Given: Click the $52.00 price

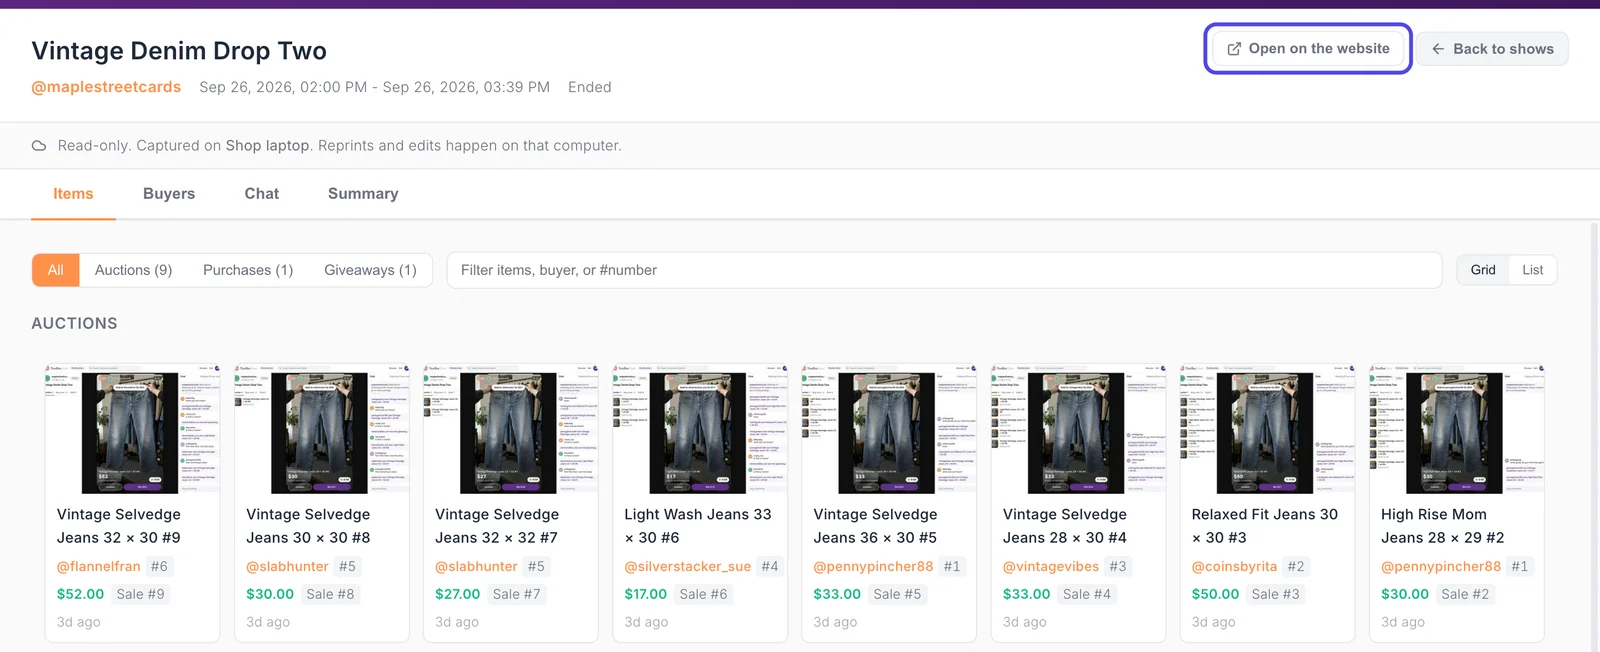Looking at the screenshot, I should tap(81, 594).
